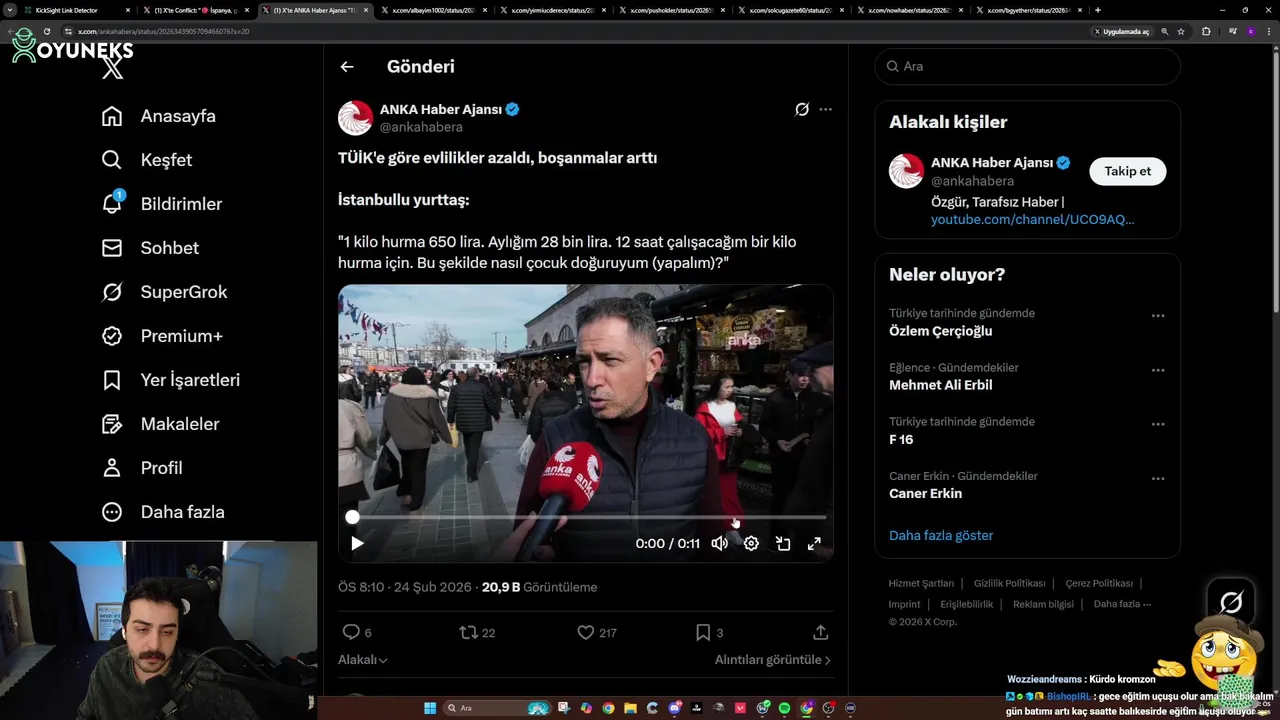The width and height of the screenshot is (1280, 720).
Task: Click 20,9 B Görüntüleme view count
Action: click(539, 587)
